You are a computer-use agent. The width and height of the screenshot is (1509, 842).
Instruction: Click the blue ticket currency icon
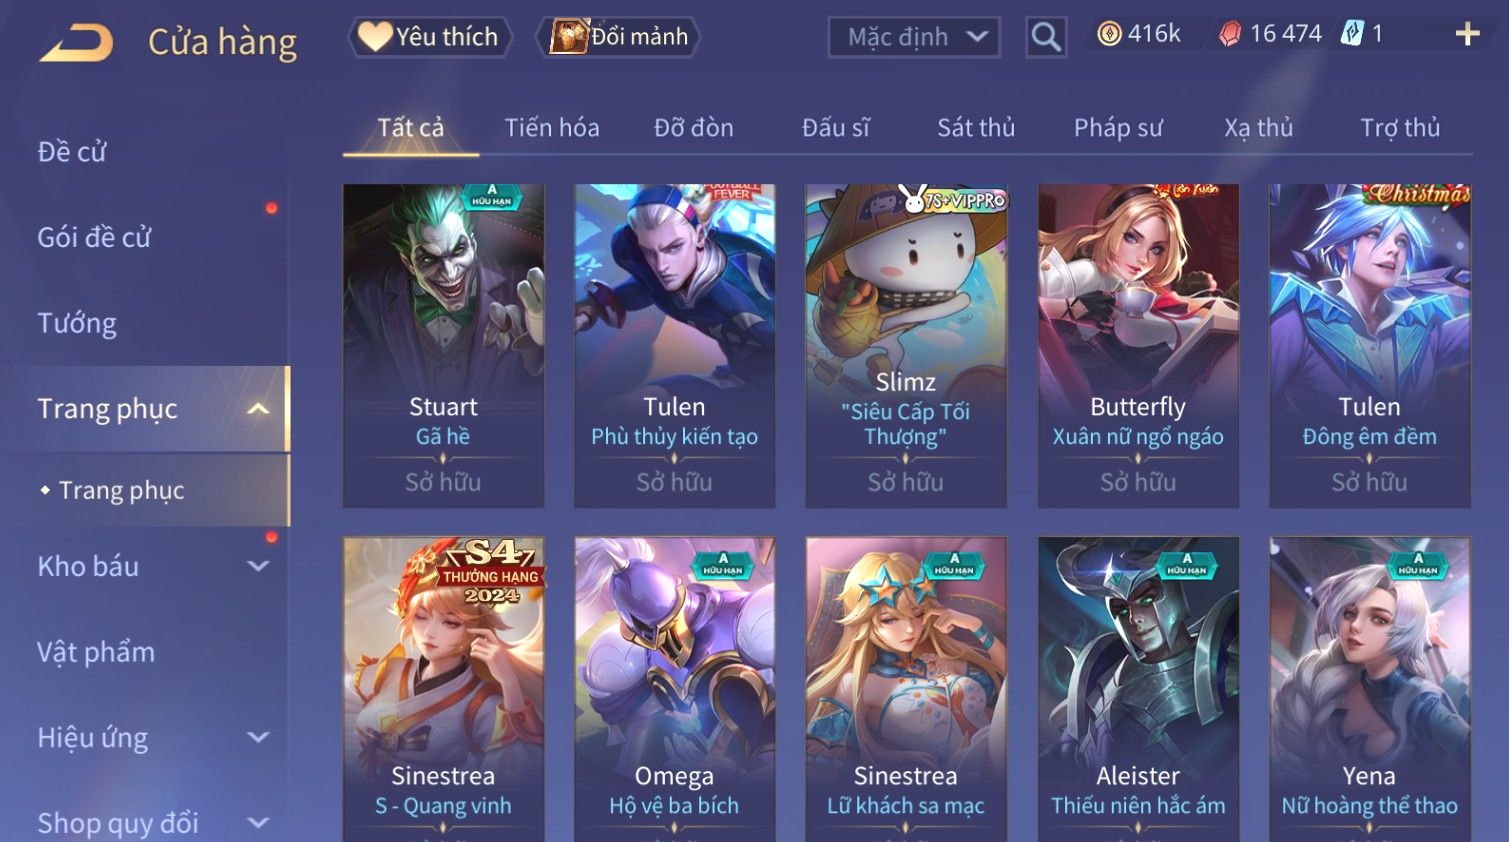coord(1352,34)
